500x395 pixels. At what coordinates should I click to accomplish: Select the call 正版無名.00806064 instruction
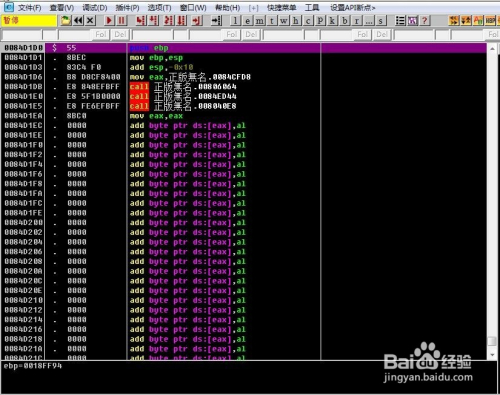tap(183, 87)
